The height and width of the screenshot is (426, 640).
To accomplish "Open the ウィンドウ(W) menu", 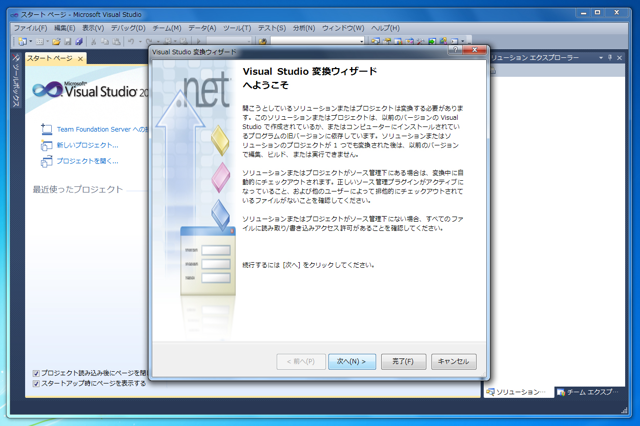I will click(343, 28).
